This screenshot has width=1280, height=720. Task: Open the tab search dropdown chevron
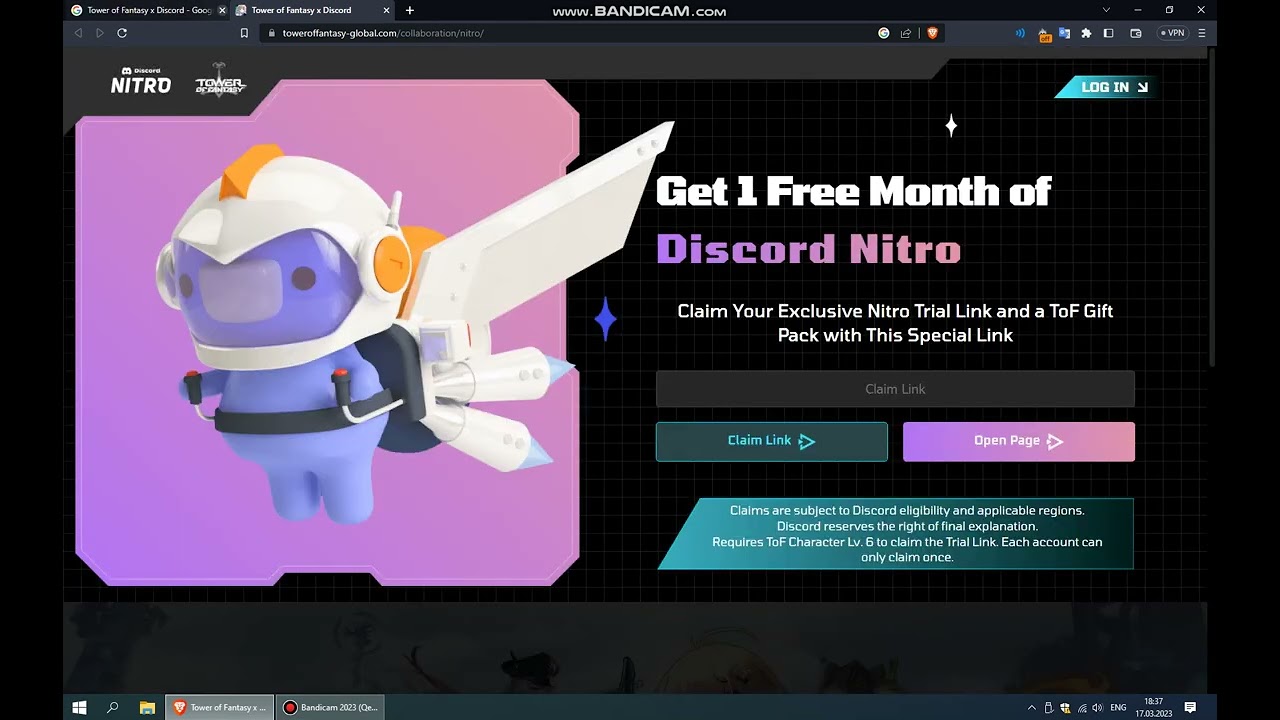click(x=1106, y=10)
